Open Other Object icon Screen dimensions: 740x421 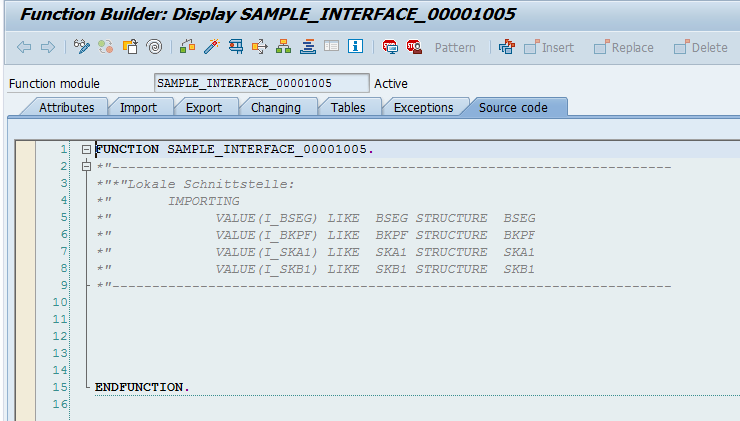pos(130,46)
